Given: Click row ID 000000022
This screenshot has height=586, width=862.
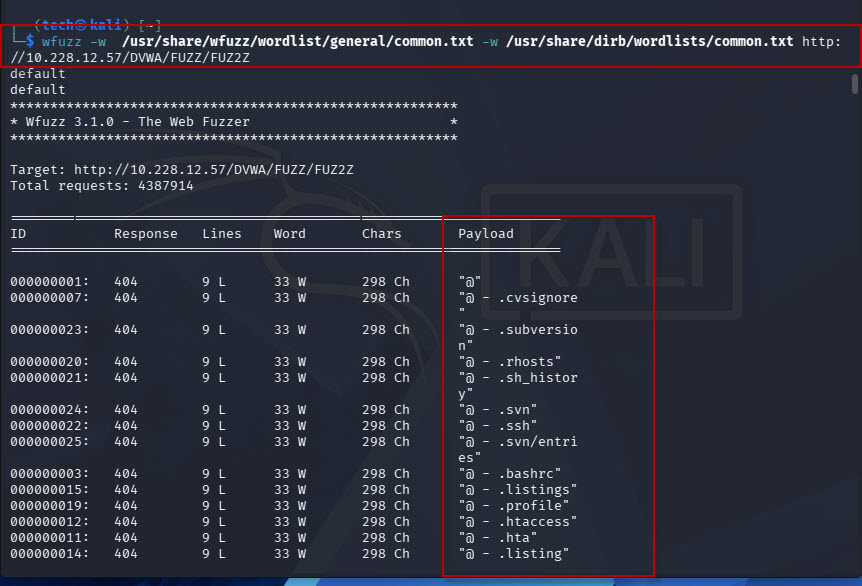Looking at the screenshot, I should (49, 425).
